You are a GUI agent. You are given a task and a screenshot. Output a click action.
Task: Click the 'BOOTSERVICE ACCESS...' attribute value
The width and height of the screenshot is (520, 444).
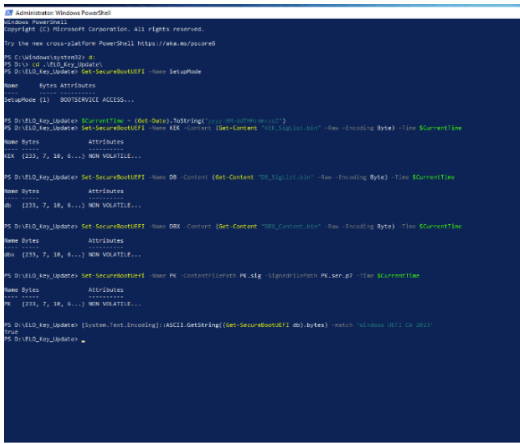point(97,100)
